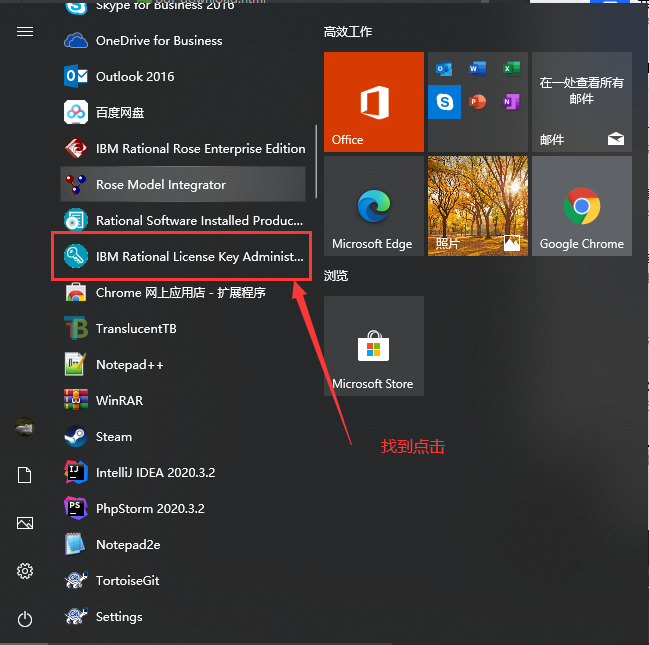The image size is (649, 645).
Task: Click the user account avatar in sidebar
Action: pos(25,427)
